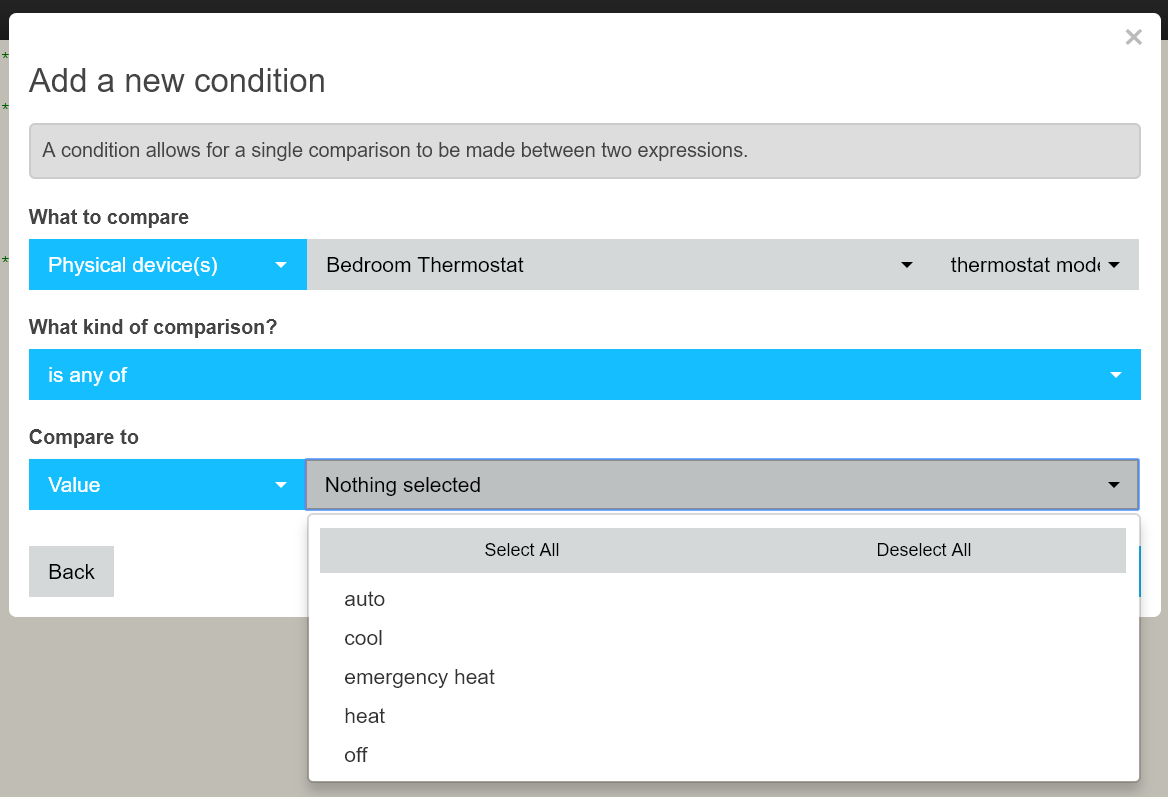The height and width of the screenshot is (797, 1168).
Task: Click the caret arrow next to thermostat mode
Action: [1114, 265]
